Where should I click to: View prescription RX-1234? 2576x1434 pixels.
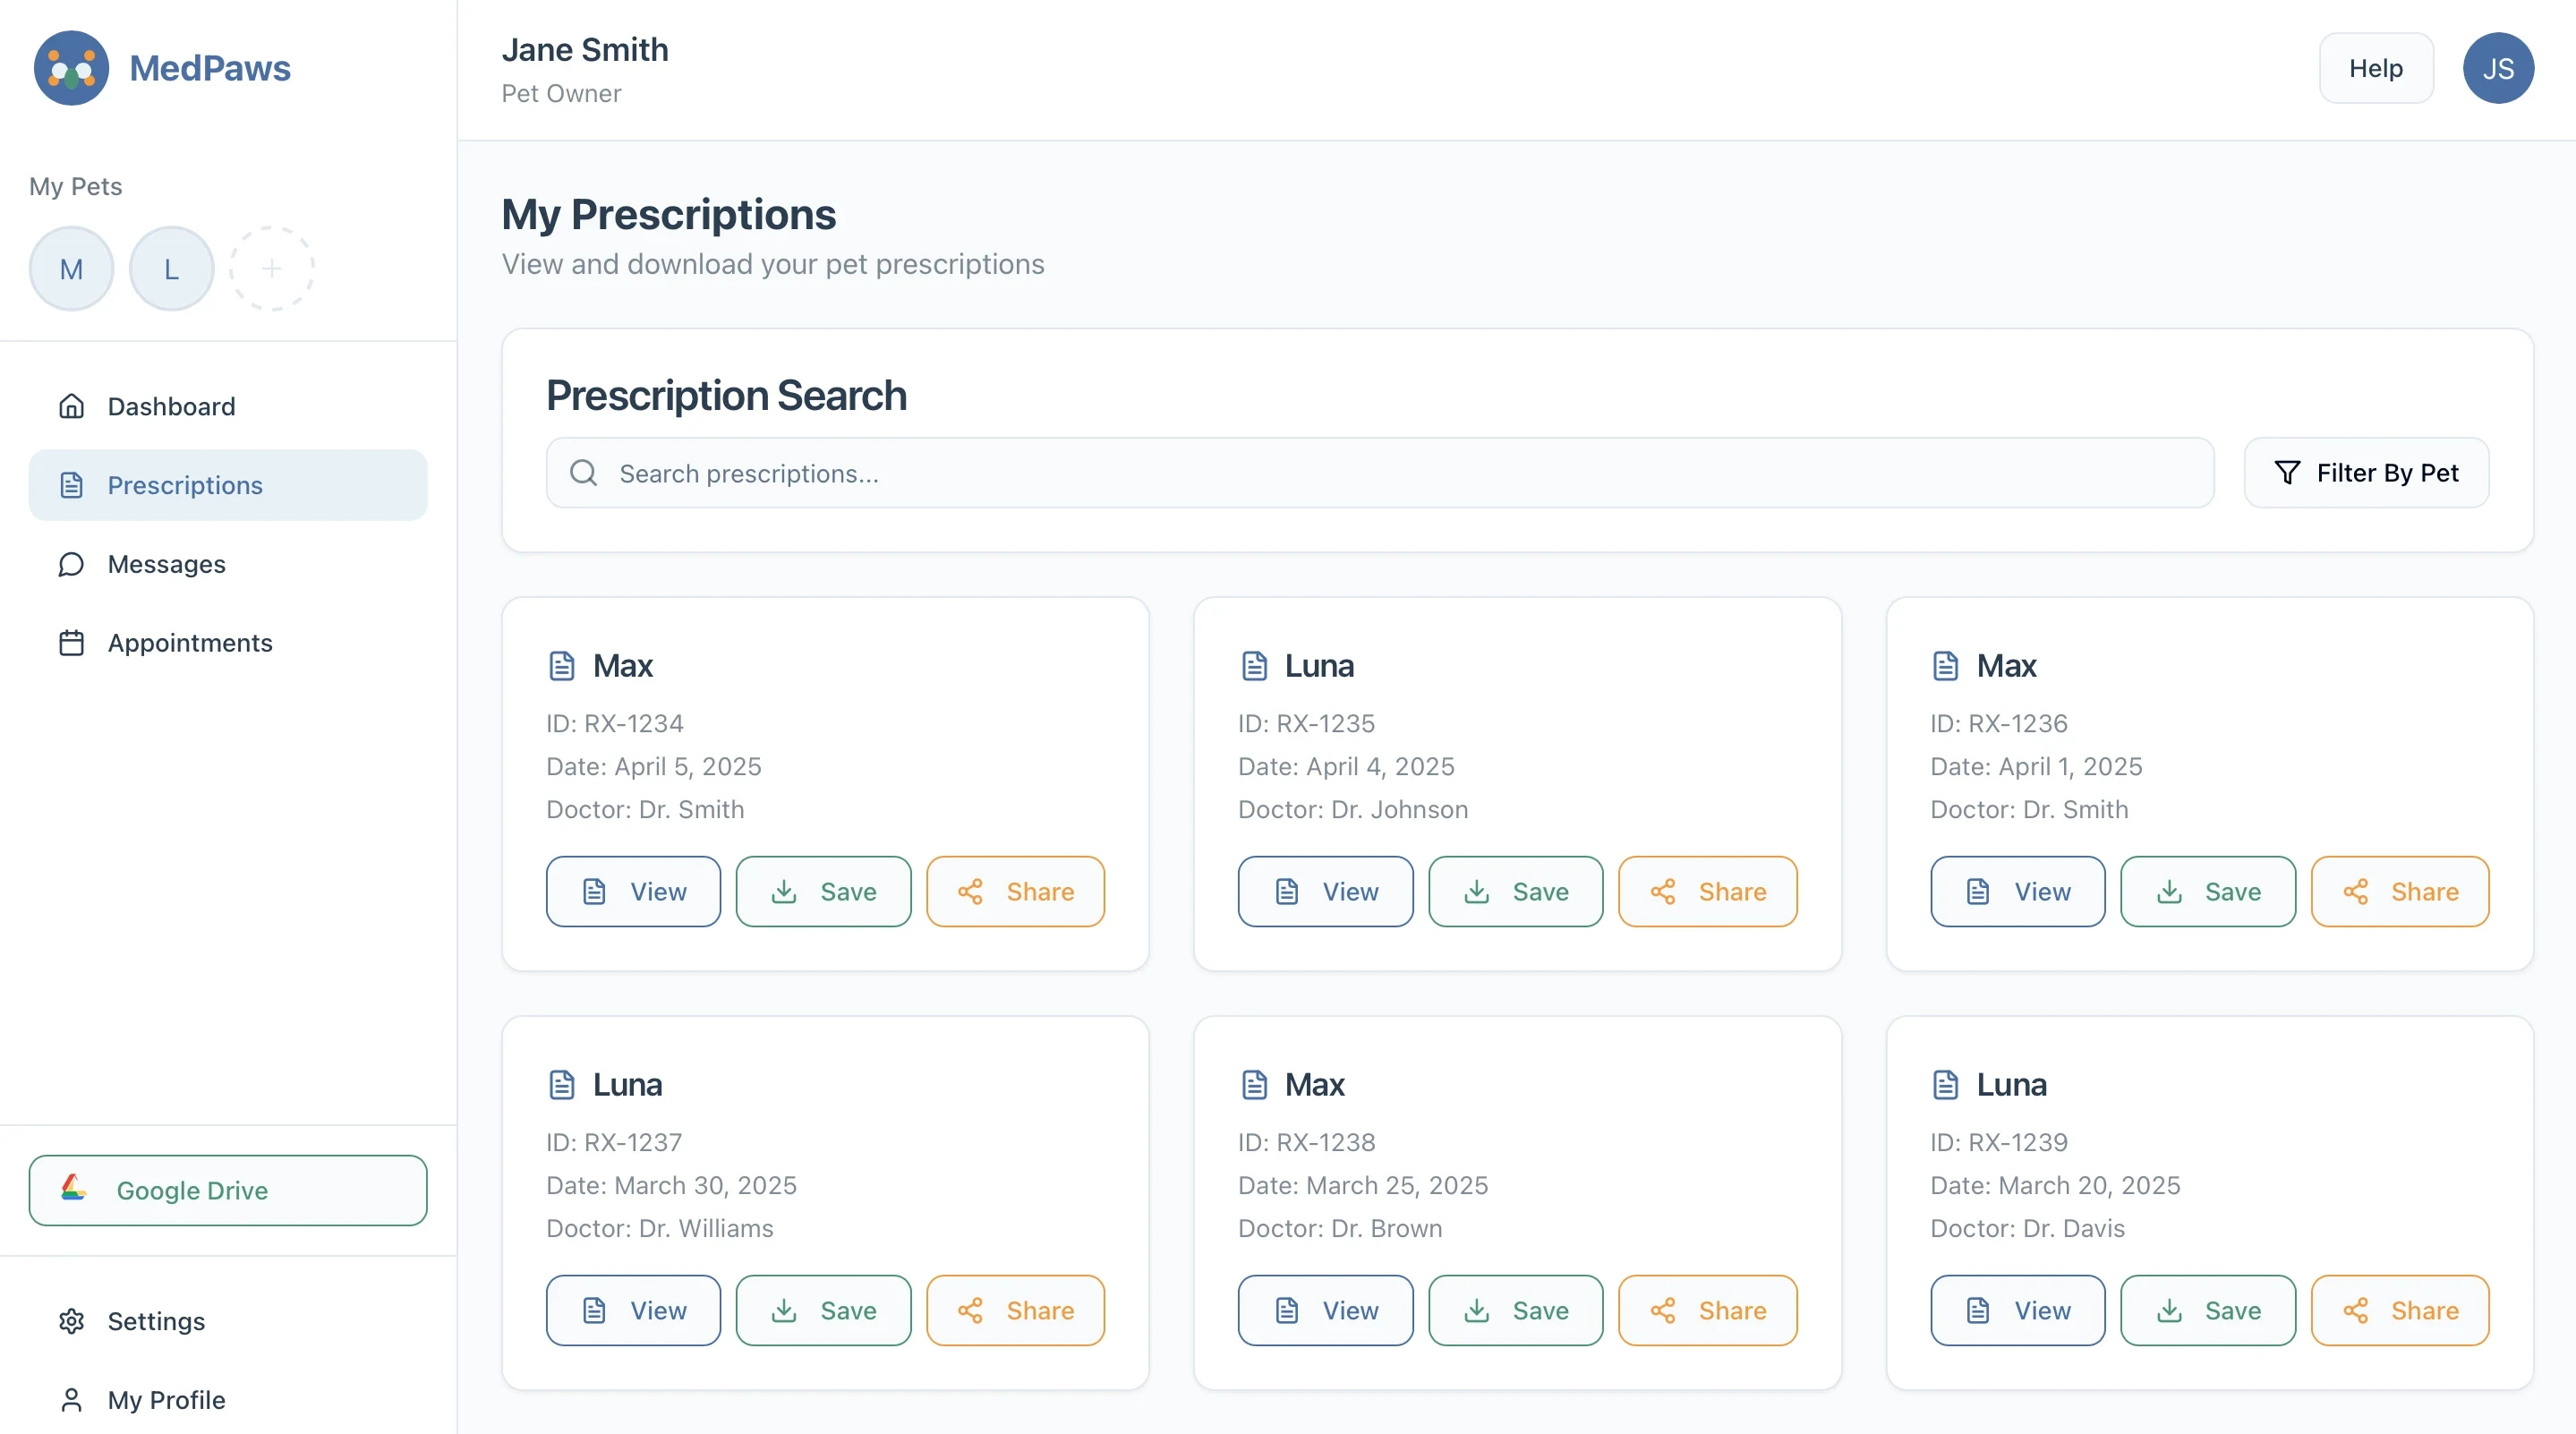click(633, 891)
